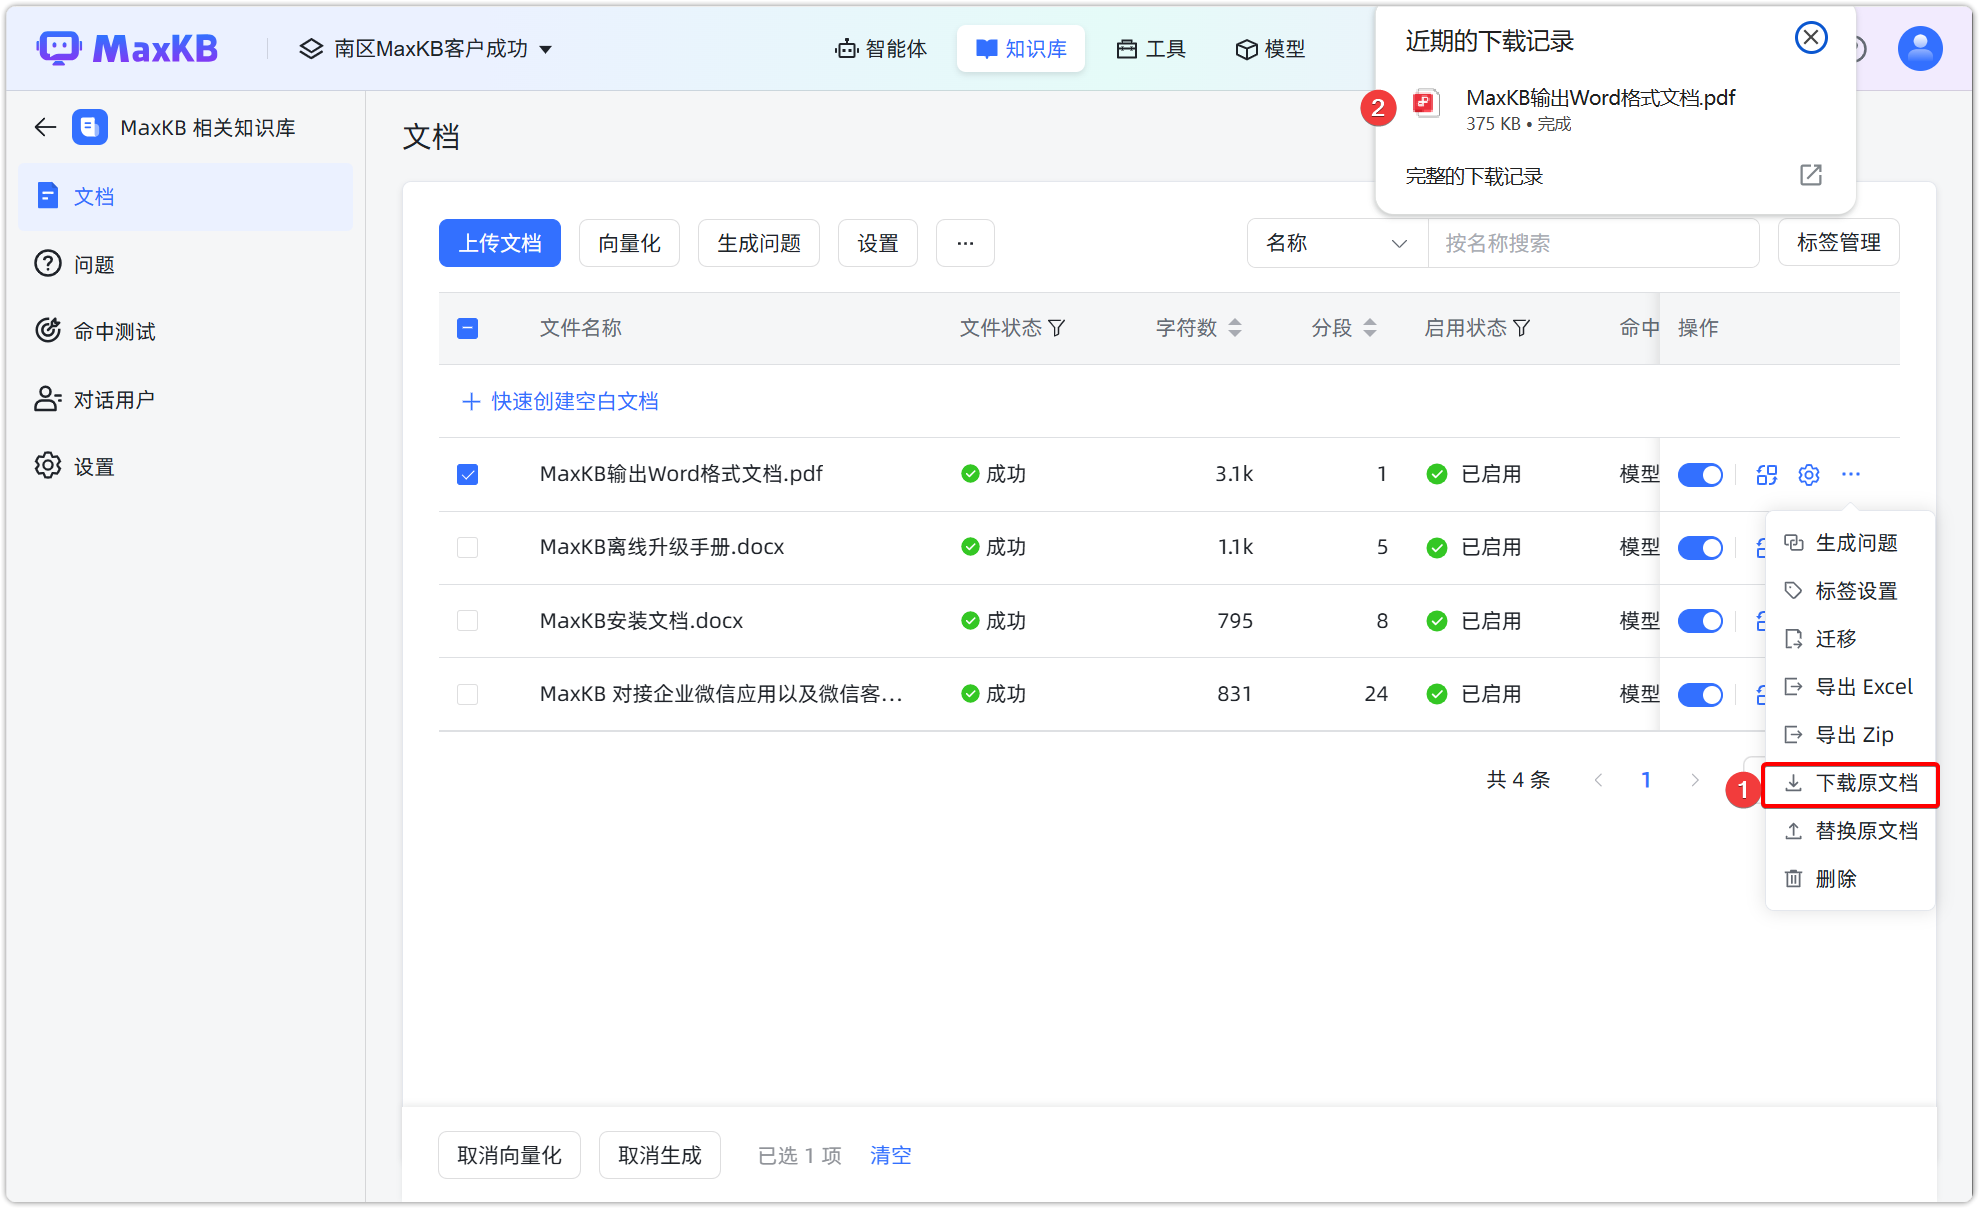Click the re-vectorize icon on the PDF row
The height and width of the screenshot is (1208, 1979).
click(x=1765, y=474)
